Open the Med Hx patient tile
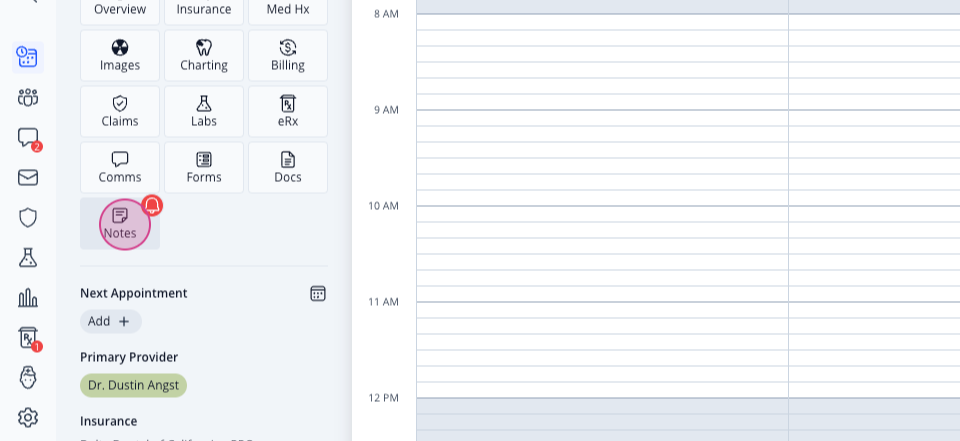Image resolution: width=960 pixels, height=441 pixels. [288, 10]
